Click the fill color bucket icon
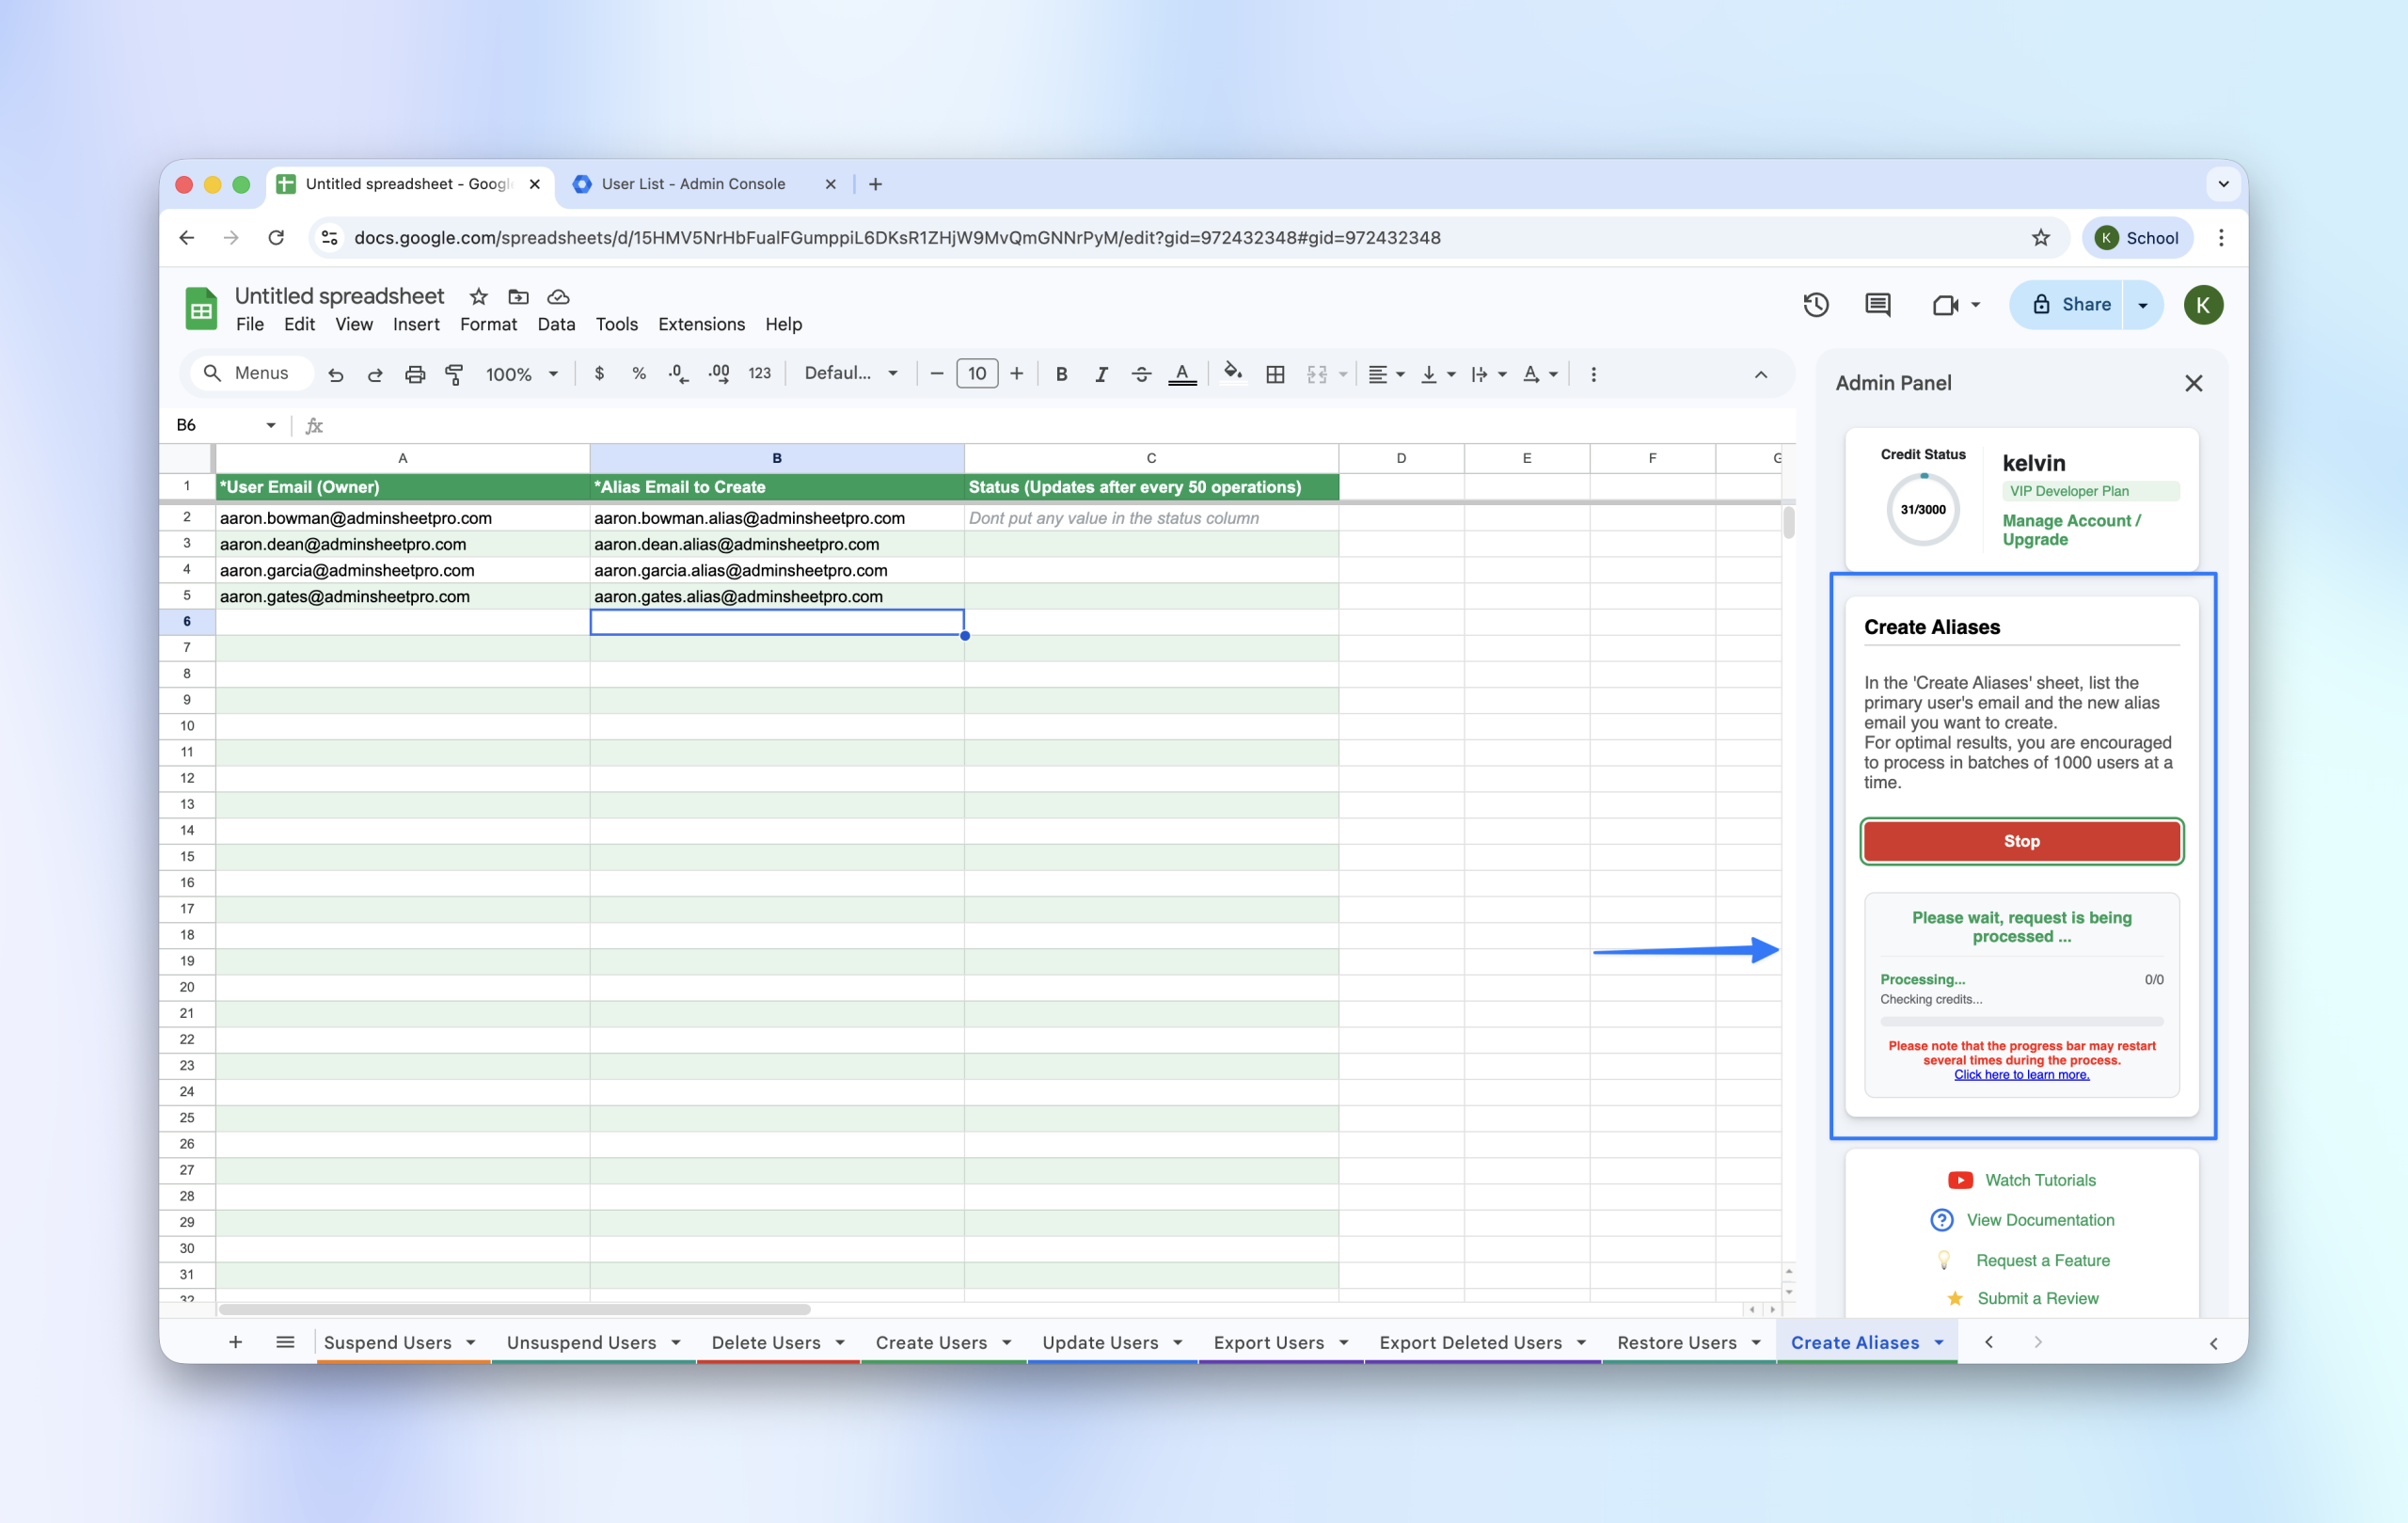The width and height of the screenshot is (2408, 1523). pyautogui.click(x=1232, y=373)
